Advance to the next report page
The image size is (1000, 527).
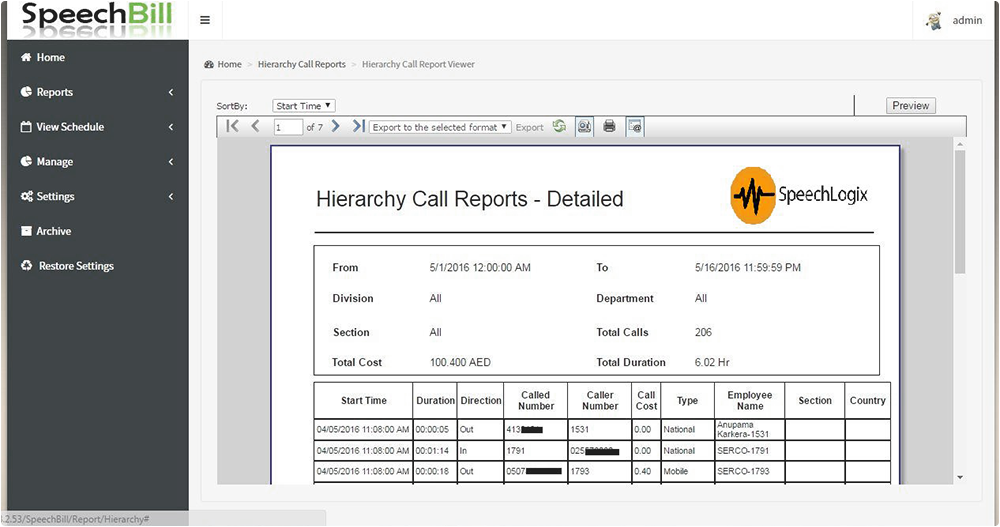(x=336, y=126)
